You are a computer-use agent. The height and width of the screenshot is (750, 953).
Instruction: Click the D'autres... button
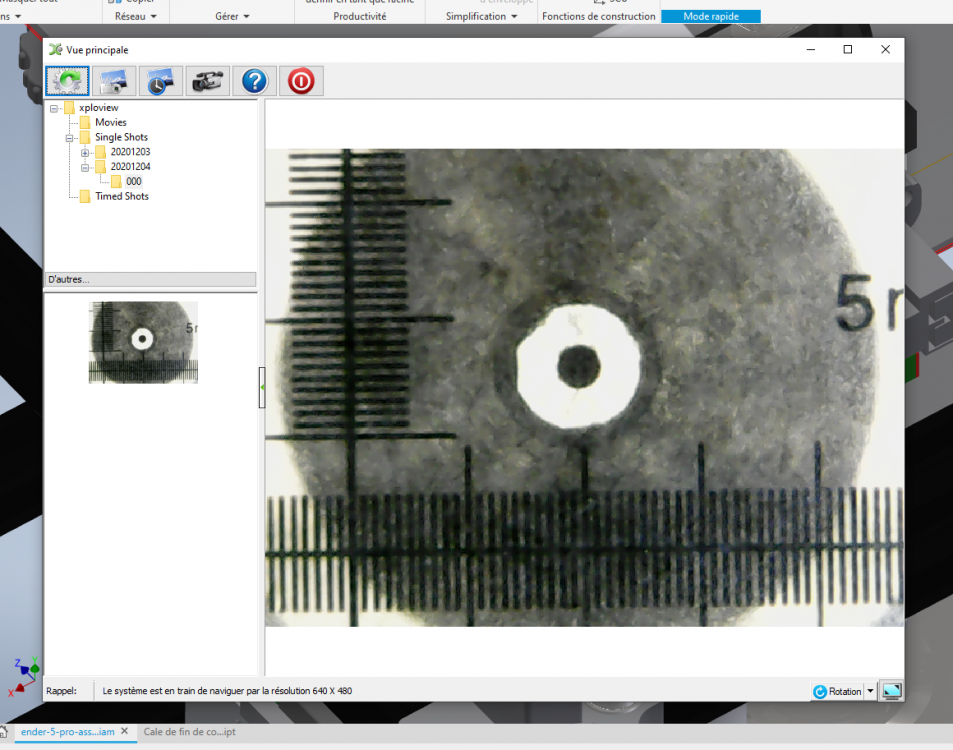coord(151,280)
